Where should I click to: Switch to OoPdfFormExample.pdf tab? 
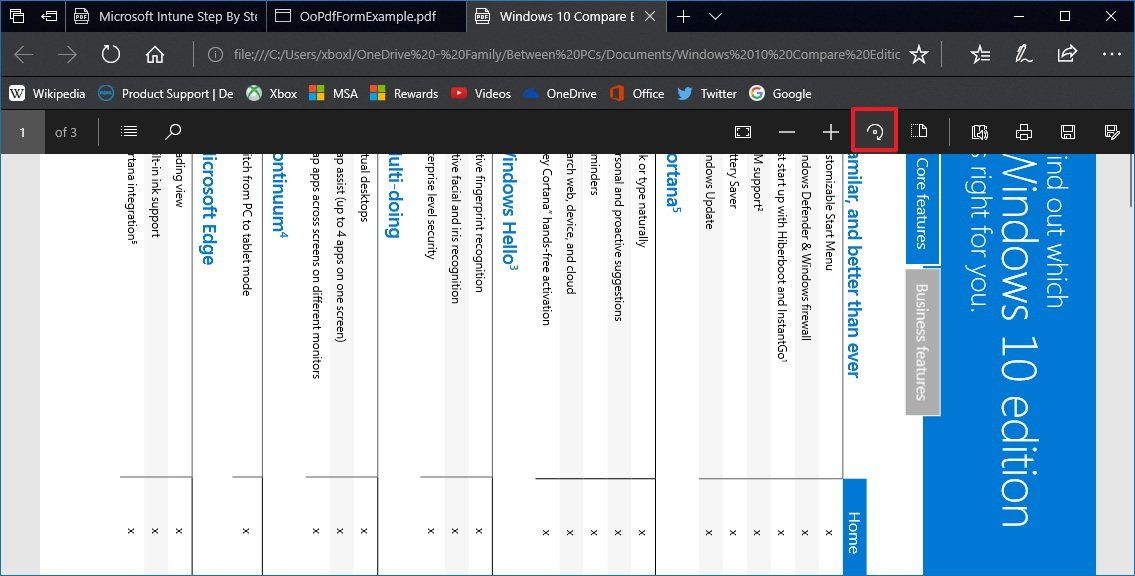(366, 17)
